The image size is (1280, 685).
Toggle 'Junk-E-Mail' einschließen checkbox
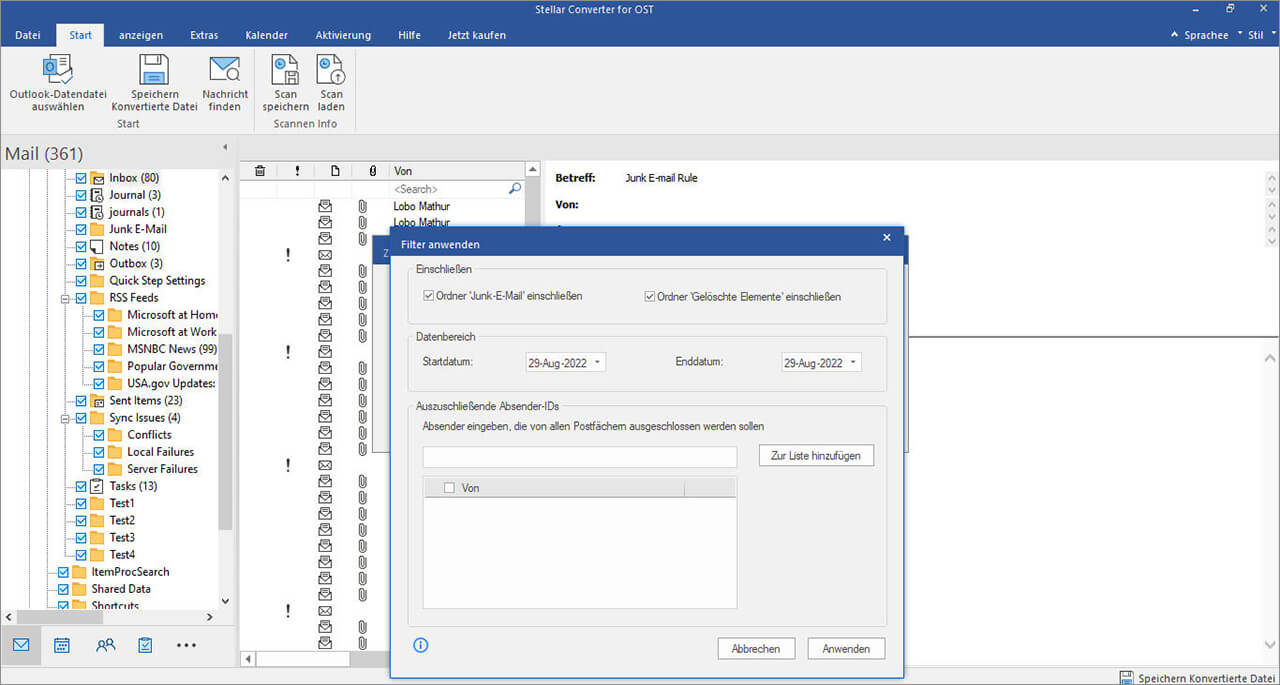click(429, 296)
